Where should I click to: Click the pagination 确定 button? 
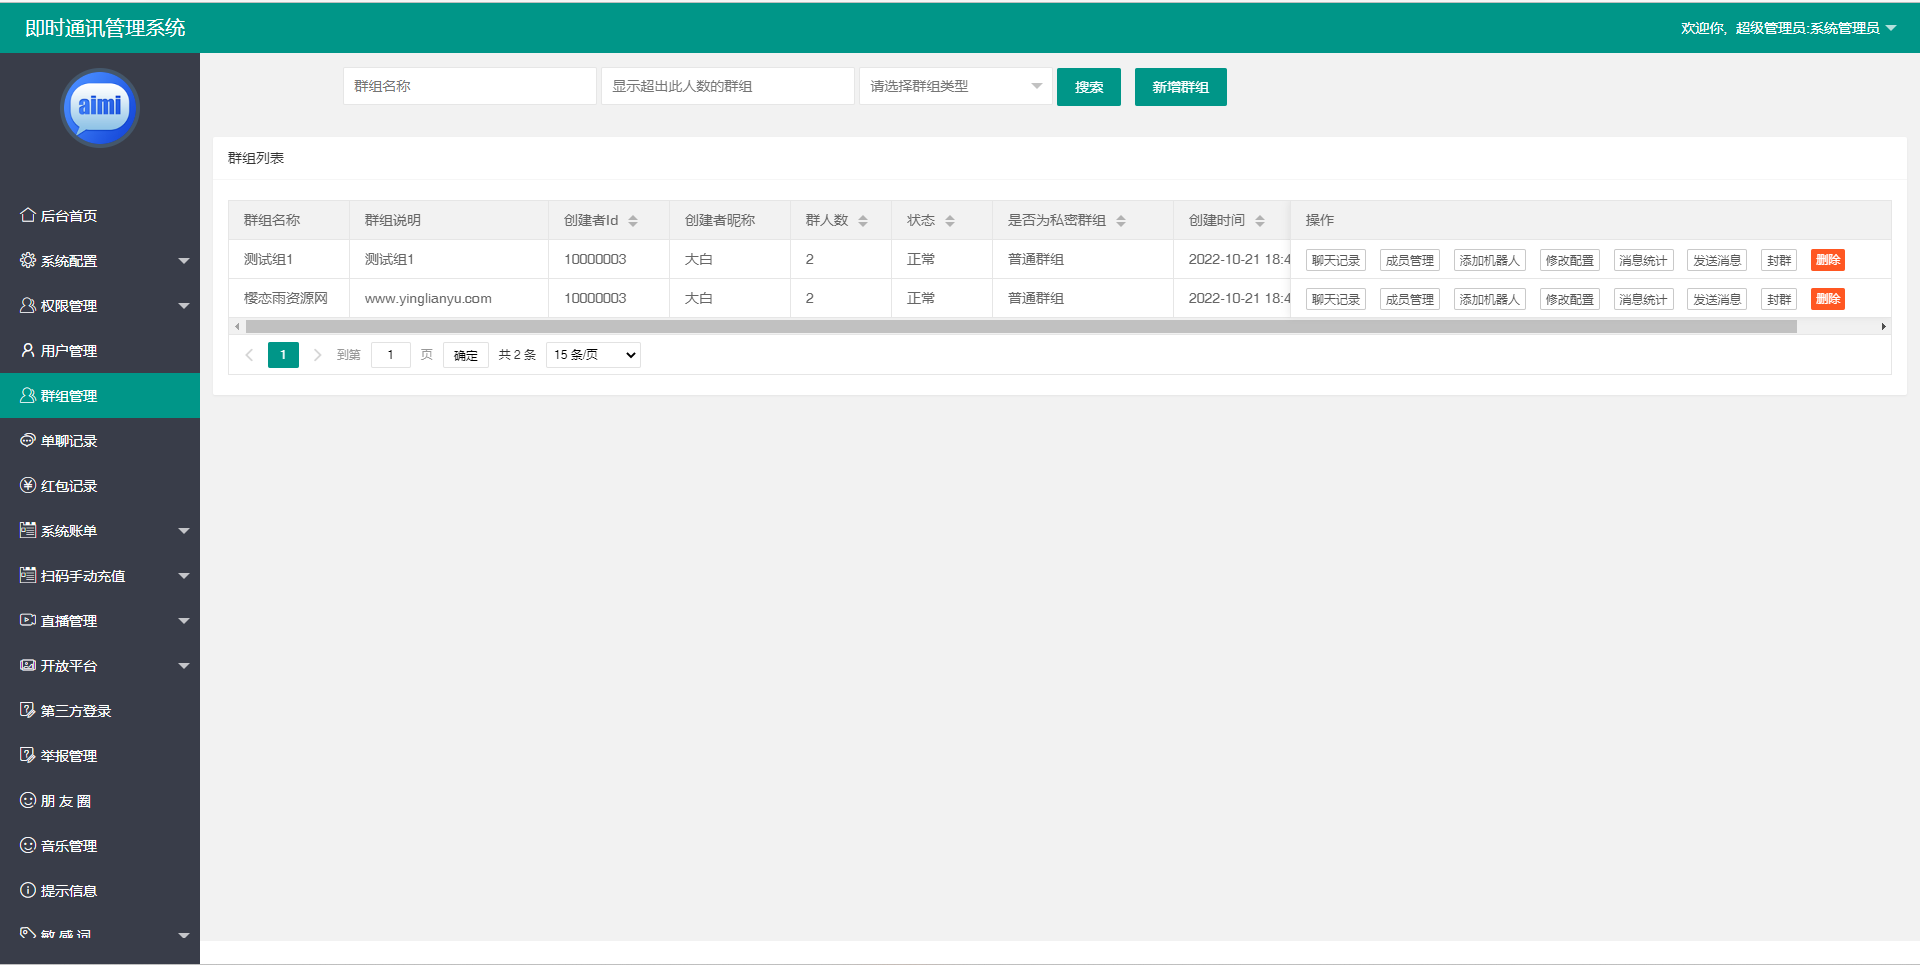[466, 355]
